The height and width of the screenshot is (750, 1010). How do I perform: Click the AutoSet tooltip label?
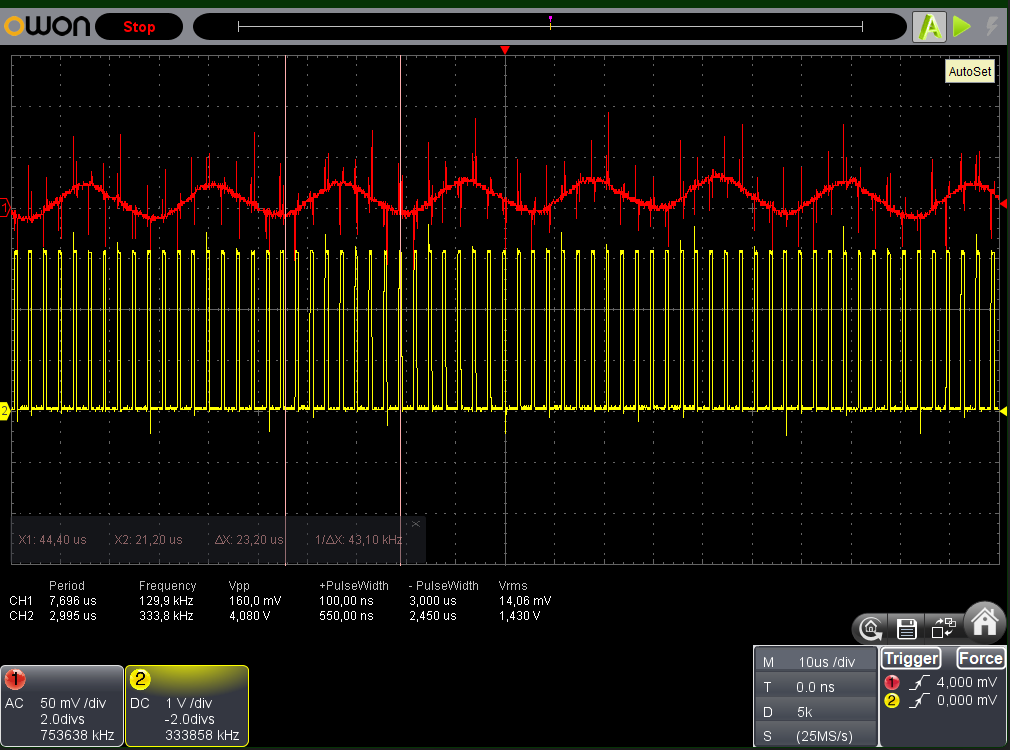(x=969, y=72)
